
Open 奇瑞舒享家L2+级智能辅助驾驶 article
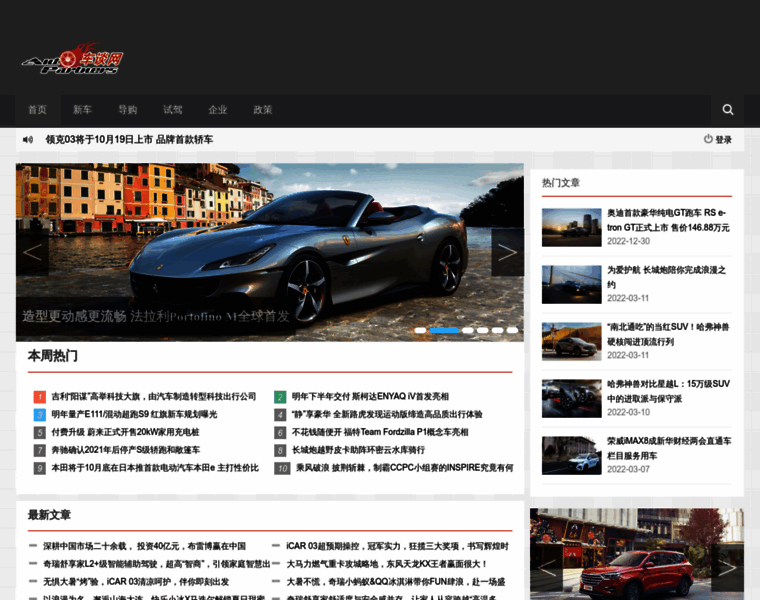[x=157, y=564]
